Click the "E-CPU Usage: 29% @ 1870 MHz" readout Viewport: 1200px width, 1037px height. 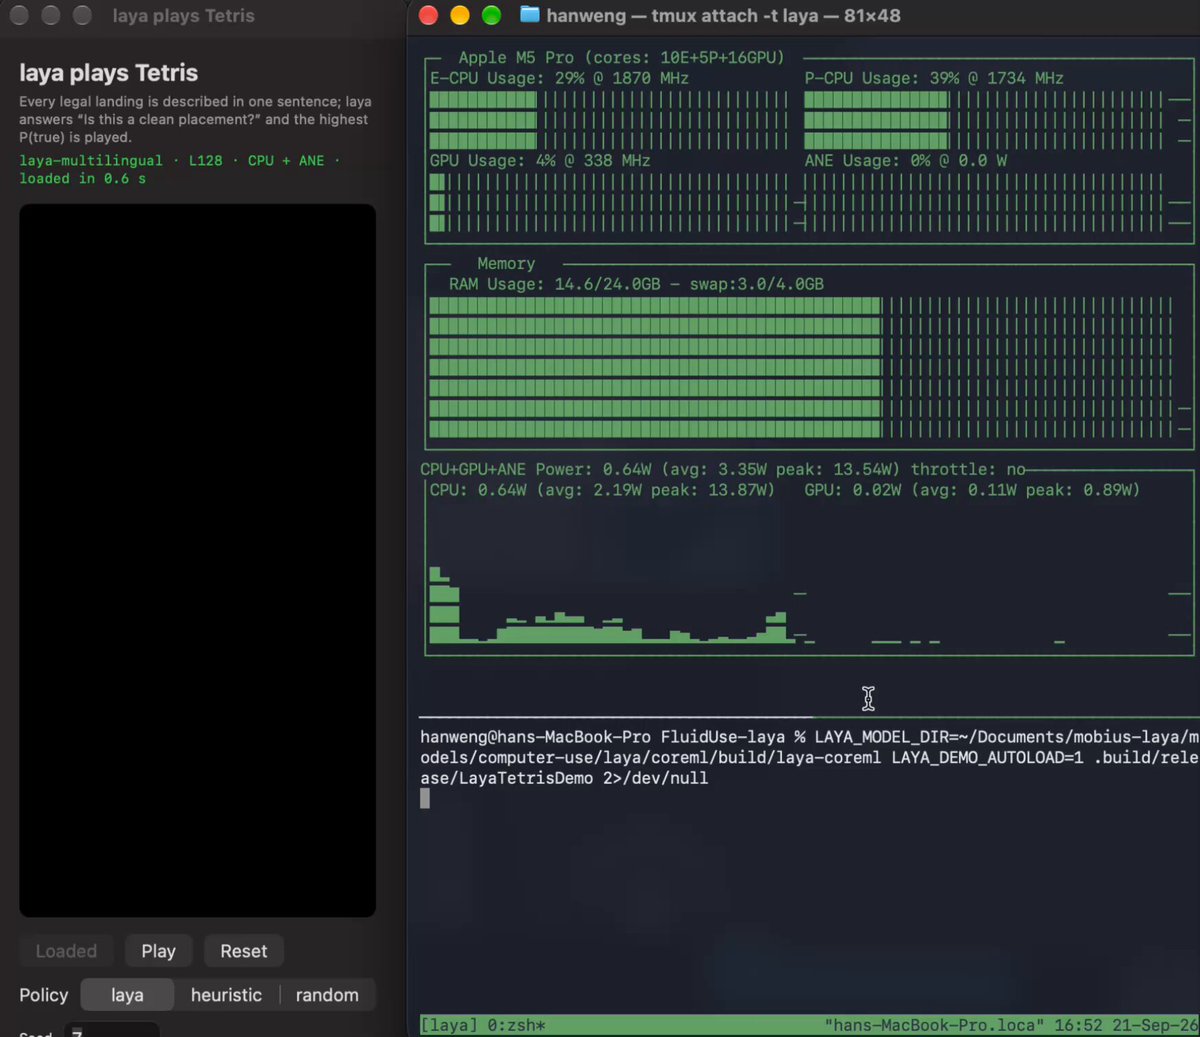click(x=559, y=78)
